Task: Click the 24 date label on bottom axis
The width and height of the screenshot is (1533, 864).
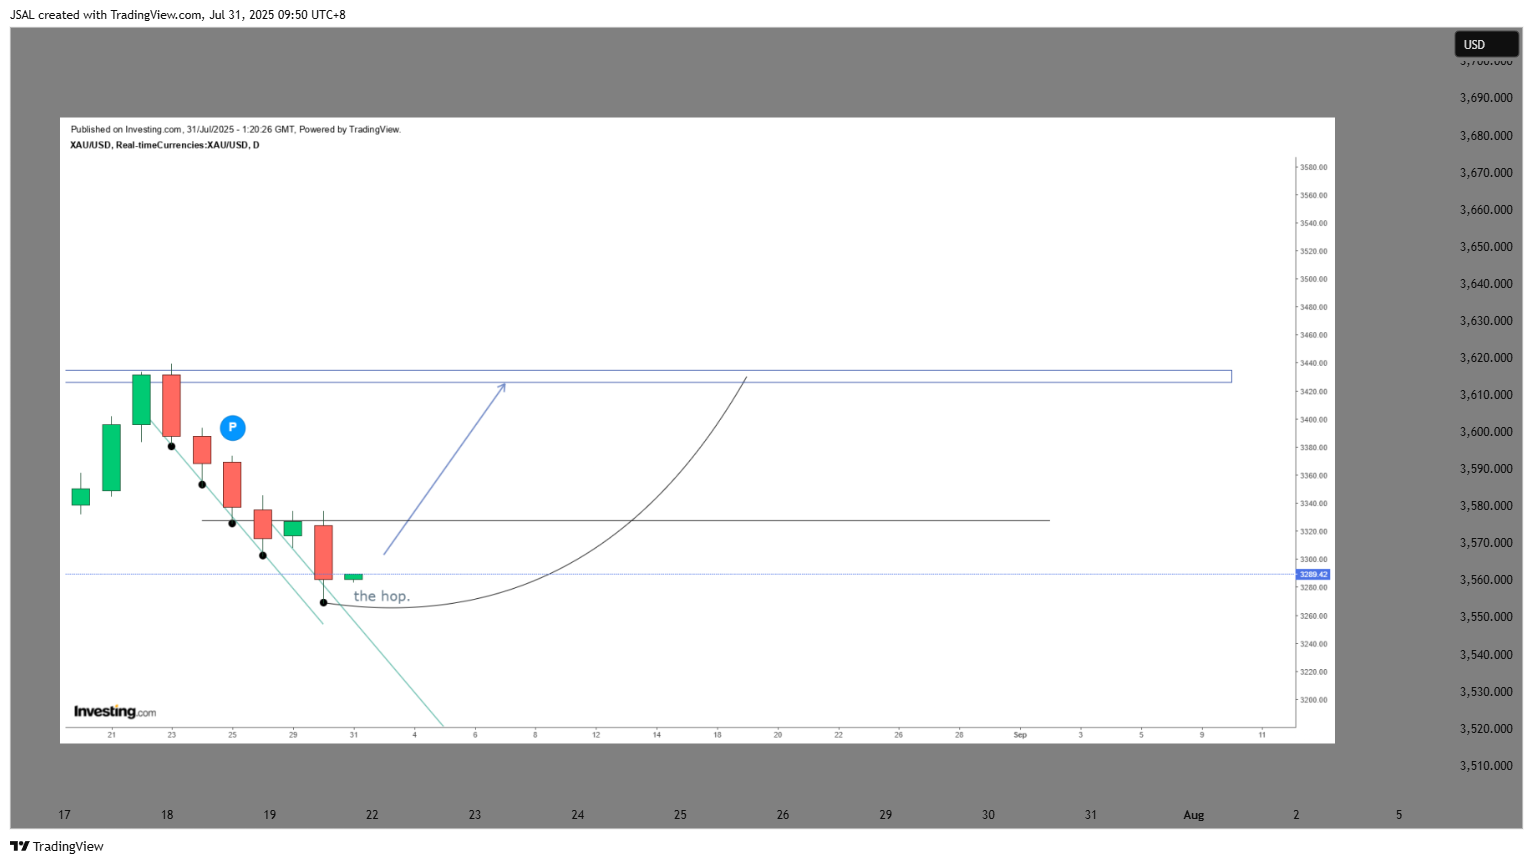Action: (578, 814)
